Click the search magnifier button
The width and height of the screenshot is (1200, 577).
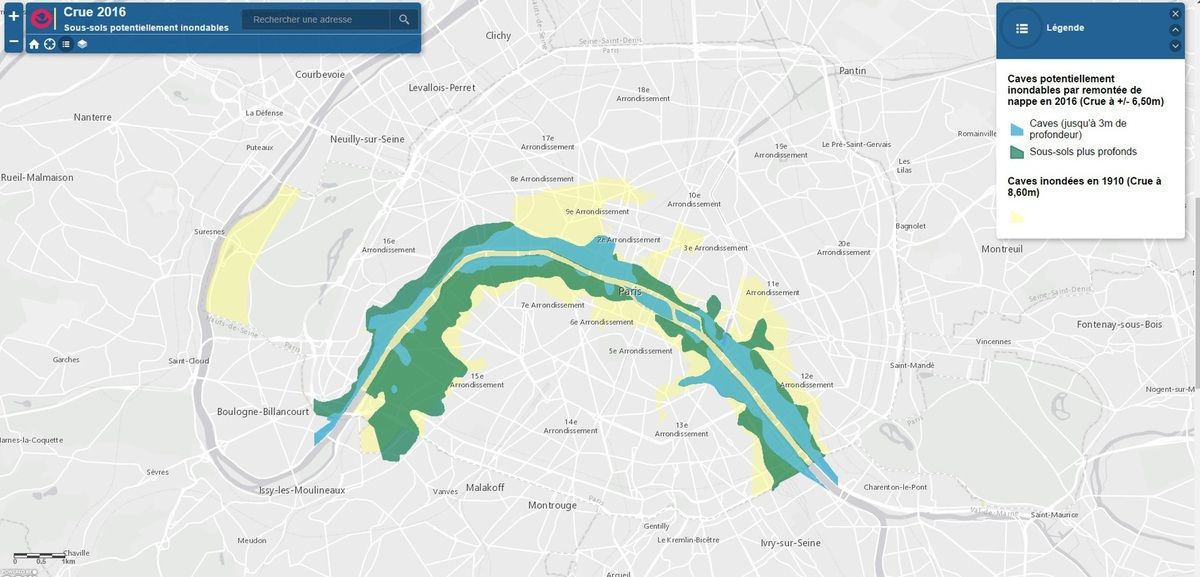click(x=404, y=20)
